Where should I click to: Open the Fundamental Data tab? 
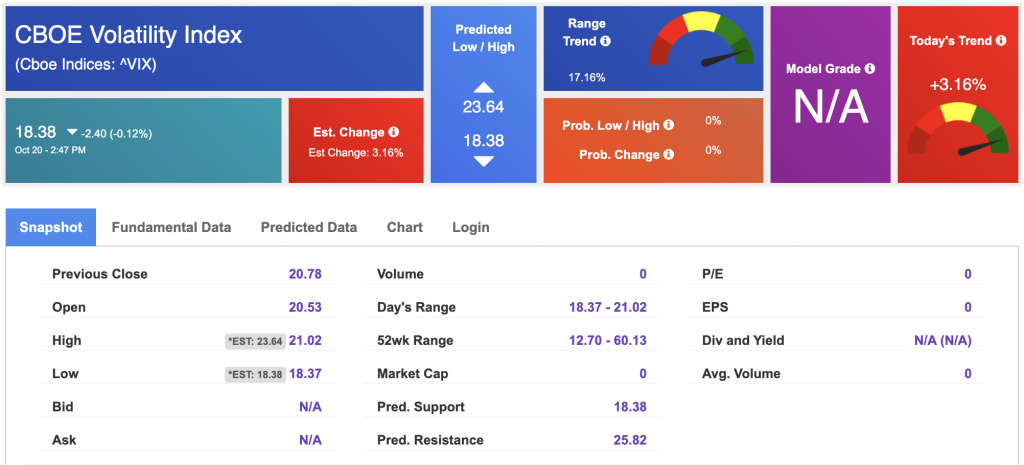(x=171, y=227)
